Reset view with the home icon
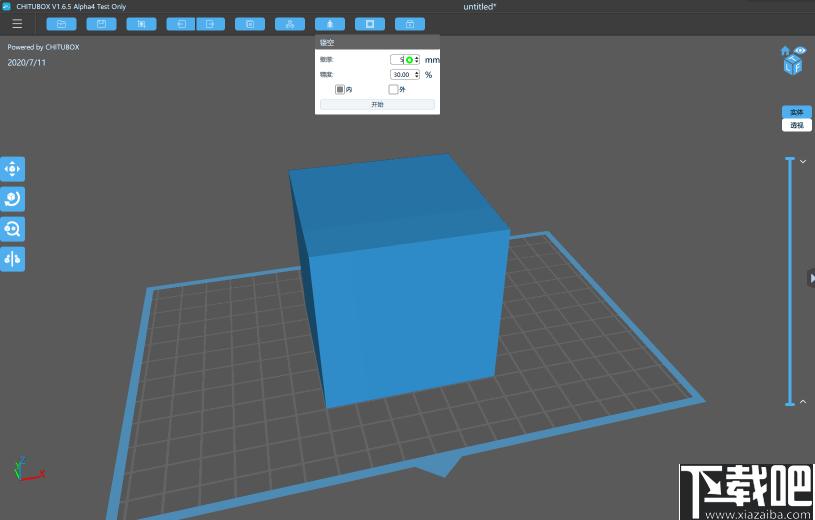This screenshot has width=815, height=520. click(x=785, y=50)
